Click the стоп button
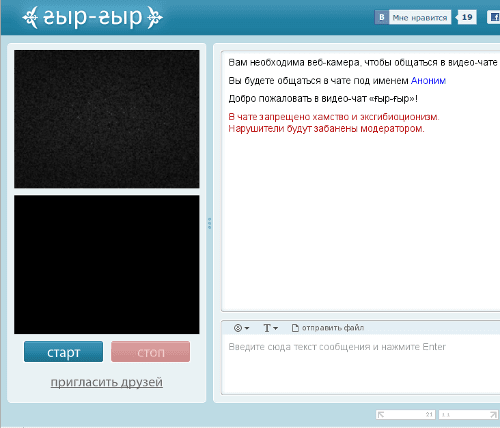 point(150,352)
